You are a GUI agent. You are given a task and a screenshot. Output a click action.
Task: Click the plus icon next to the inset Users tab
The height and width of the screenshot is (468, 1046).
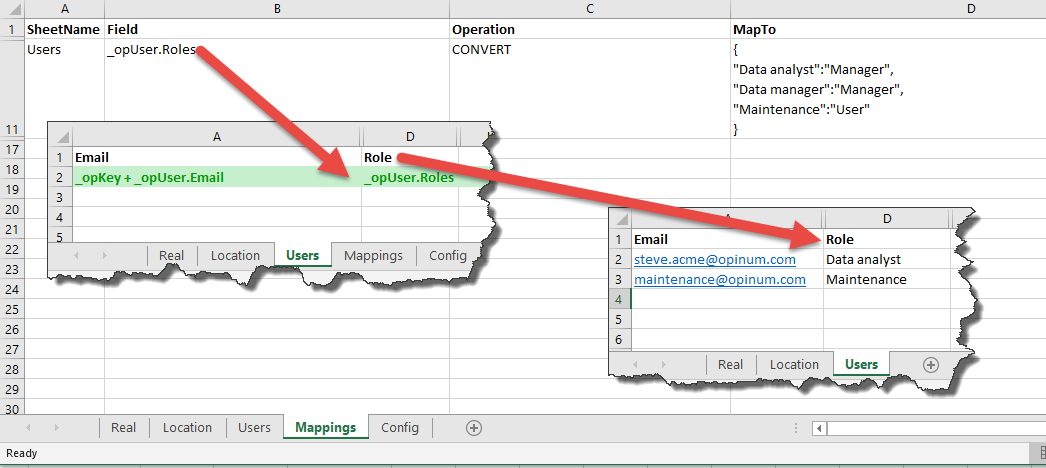(x=930, y=365)
